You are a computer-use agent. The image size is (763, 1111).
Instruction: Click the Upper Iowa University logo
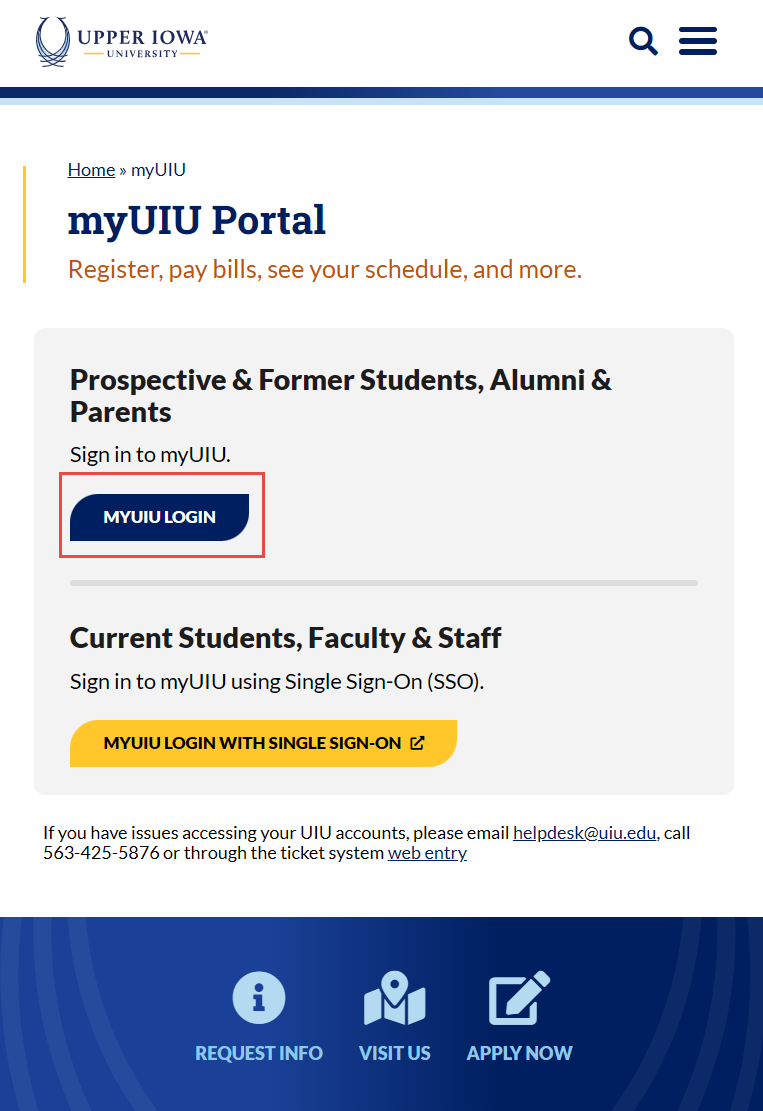pyautogui.click(x=122, y=42)
